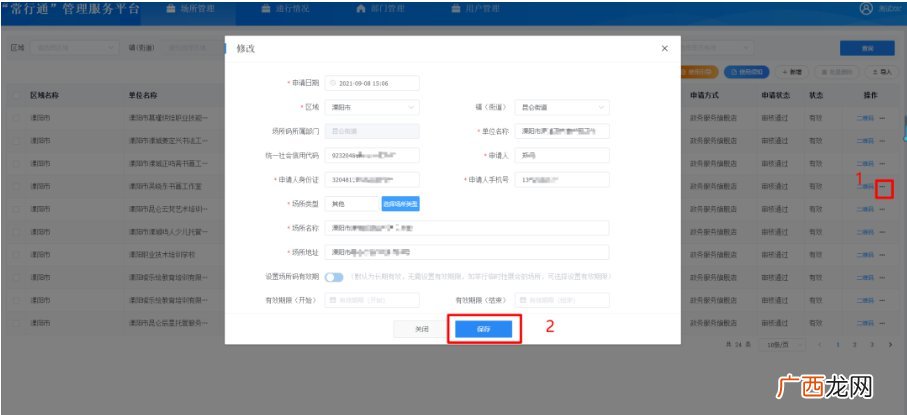Tick the last table row checkbox
Screen dimensions: 907x415
16,322
